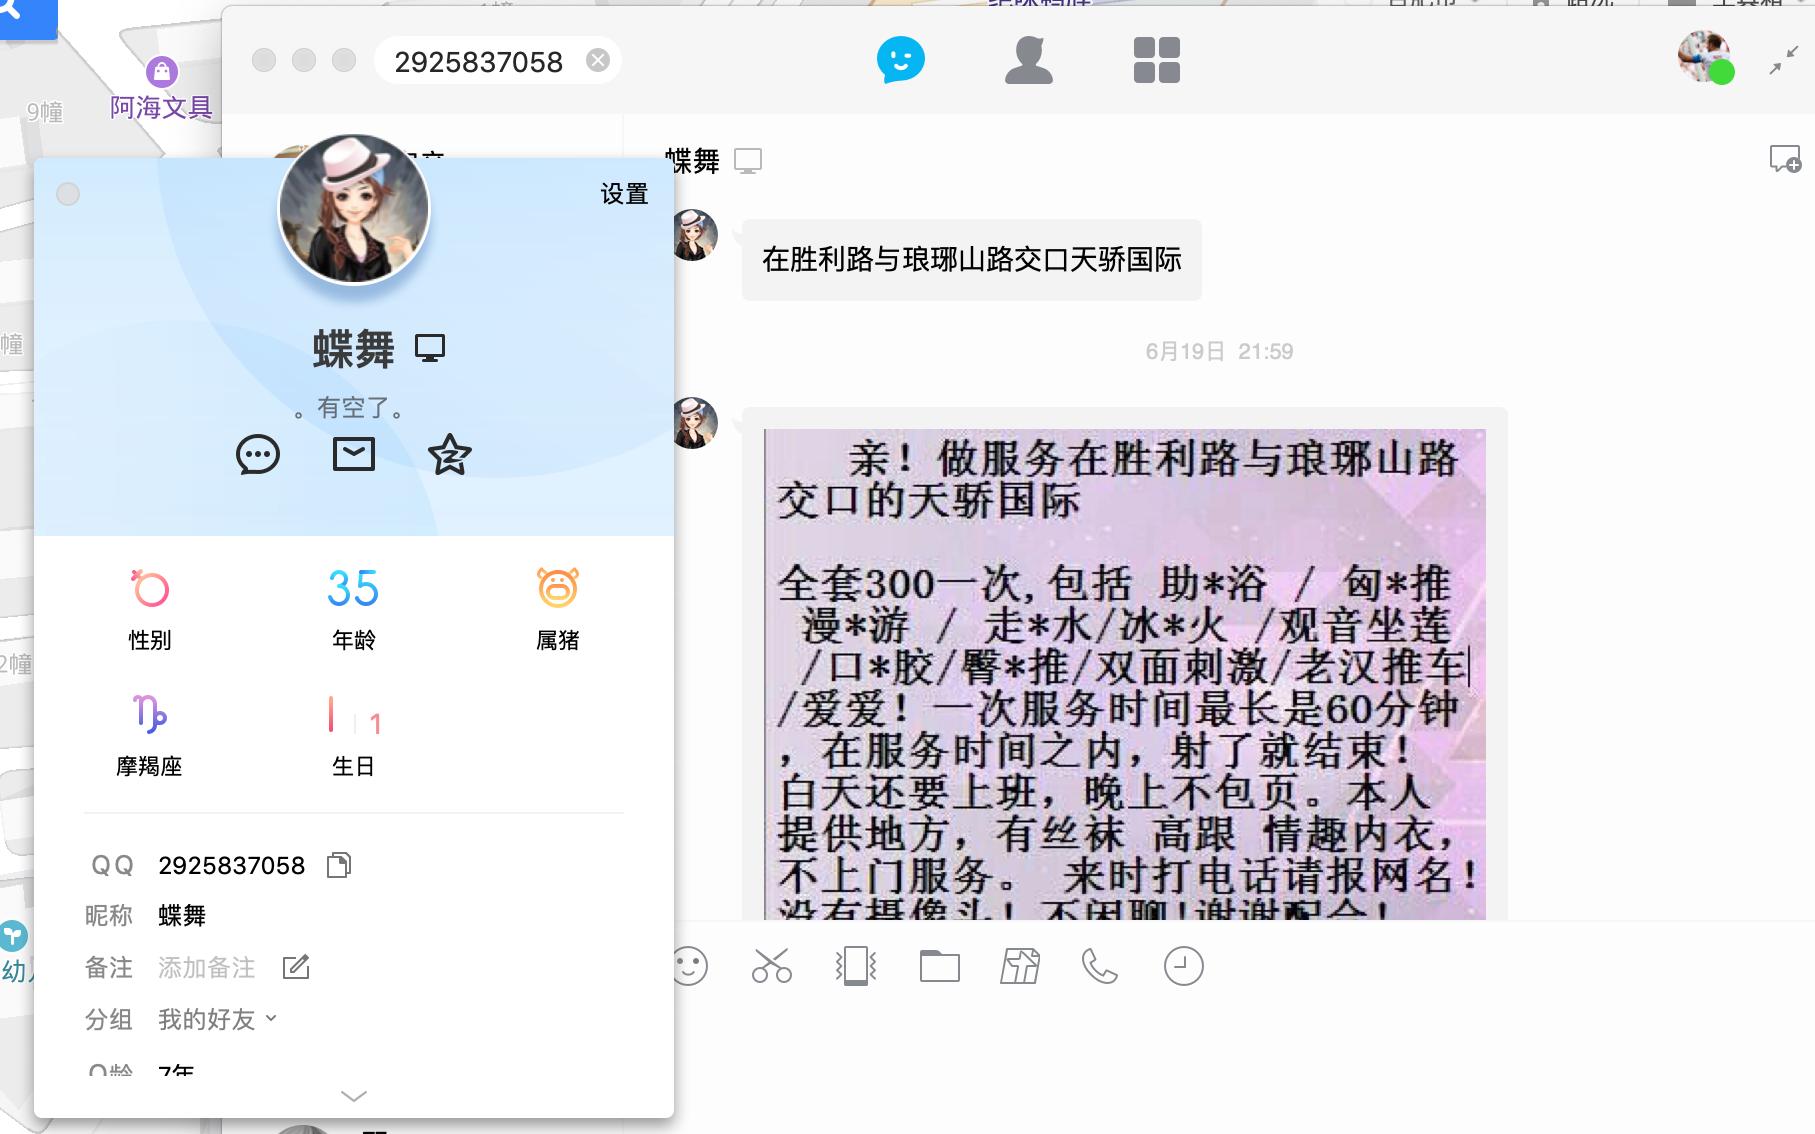This screenshot has width=1815, height=1134.
Task: Select the scissors screenshot tool
Action: [x=771, y=966]
